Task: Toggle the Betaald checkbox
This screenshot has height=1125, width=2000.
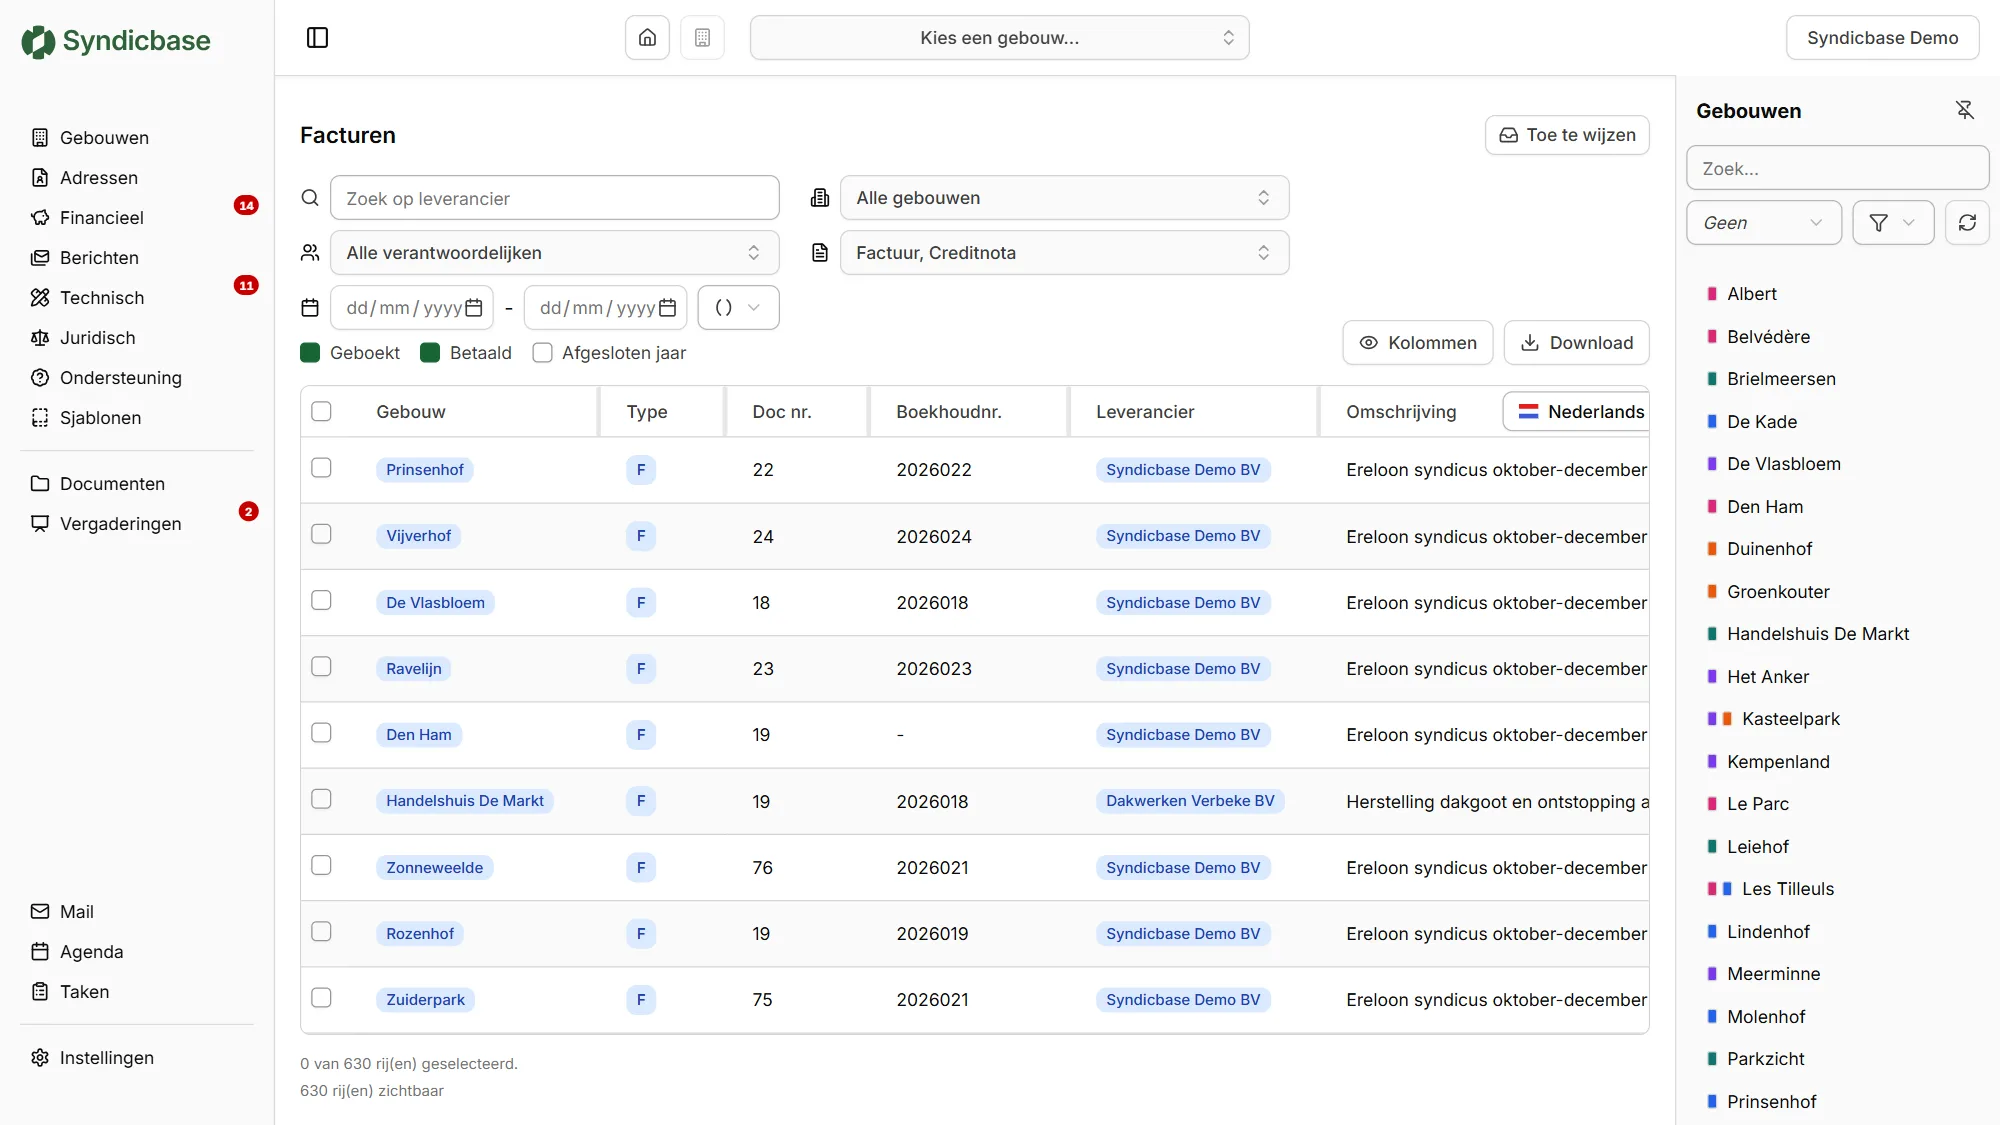Action: (430, 352)
